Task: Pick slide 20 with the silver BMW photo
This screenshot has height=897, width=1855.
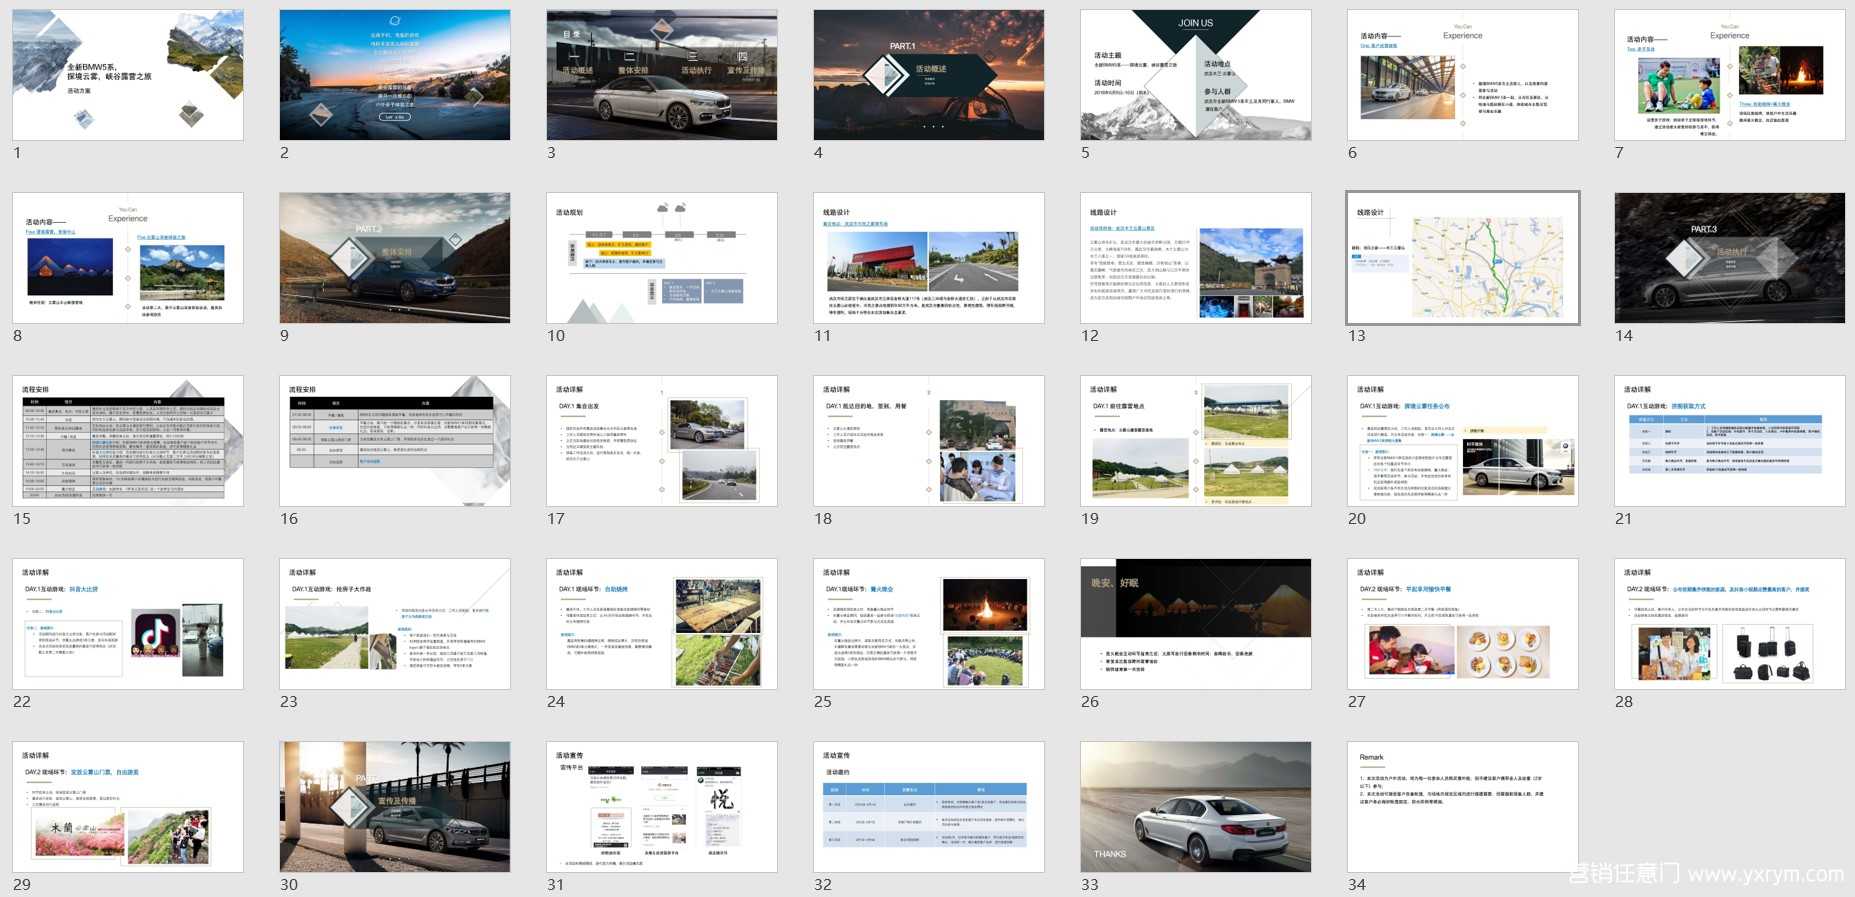Action: click(x=1463, y=441)
